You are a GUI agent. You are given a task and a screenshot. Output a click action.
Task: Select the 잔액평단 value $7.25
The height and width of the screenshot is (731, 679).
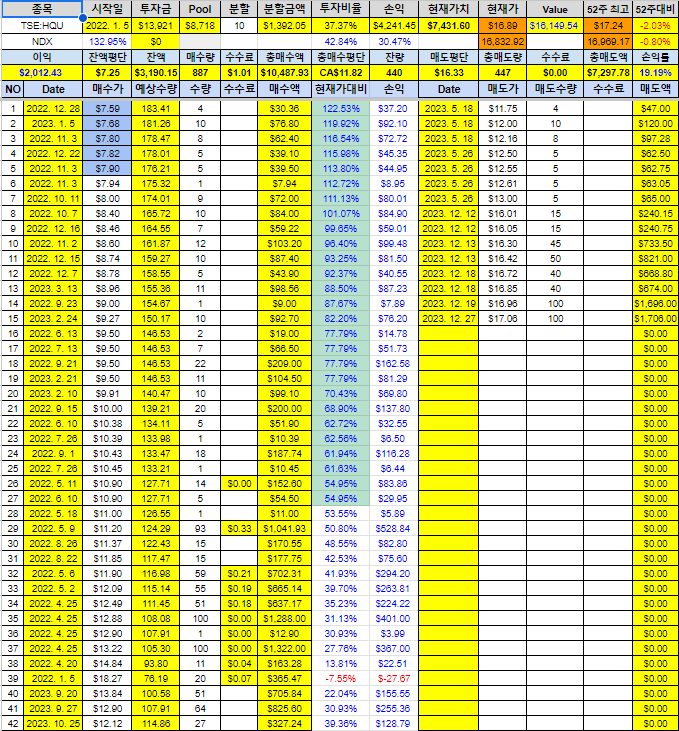pos(107,73)
